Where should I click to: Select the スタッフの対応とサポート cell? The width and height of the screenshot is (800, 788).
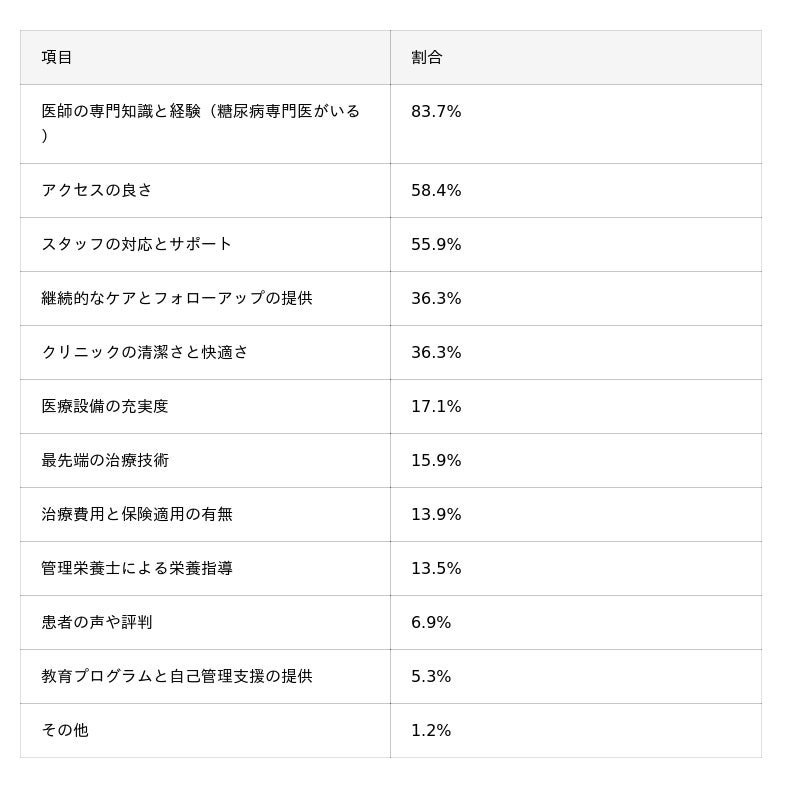pos(137,245)
